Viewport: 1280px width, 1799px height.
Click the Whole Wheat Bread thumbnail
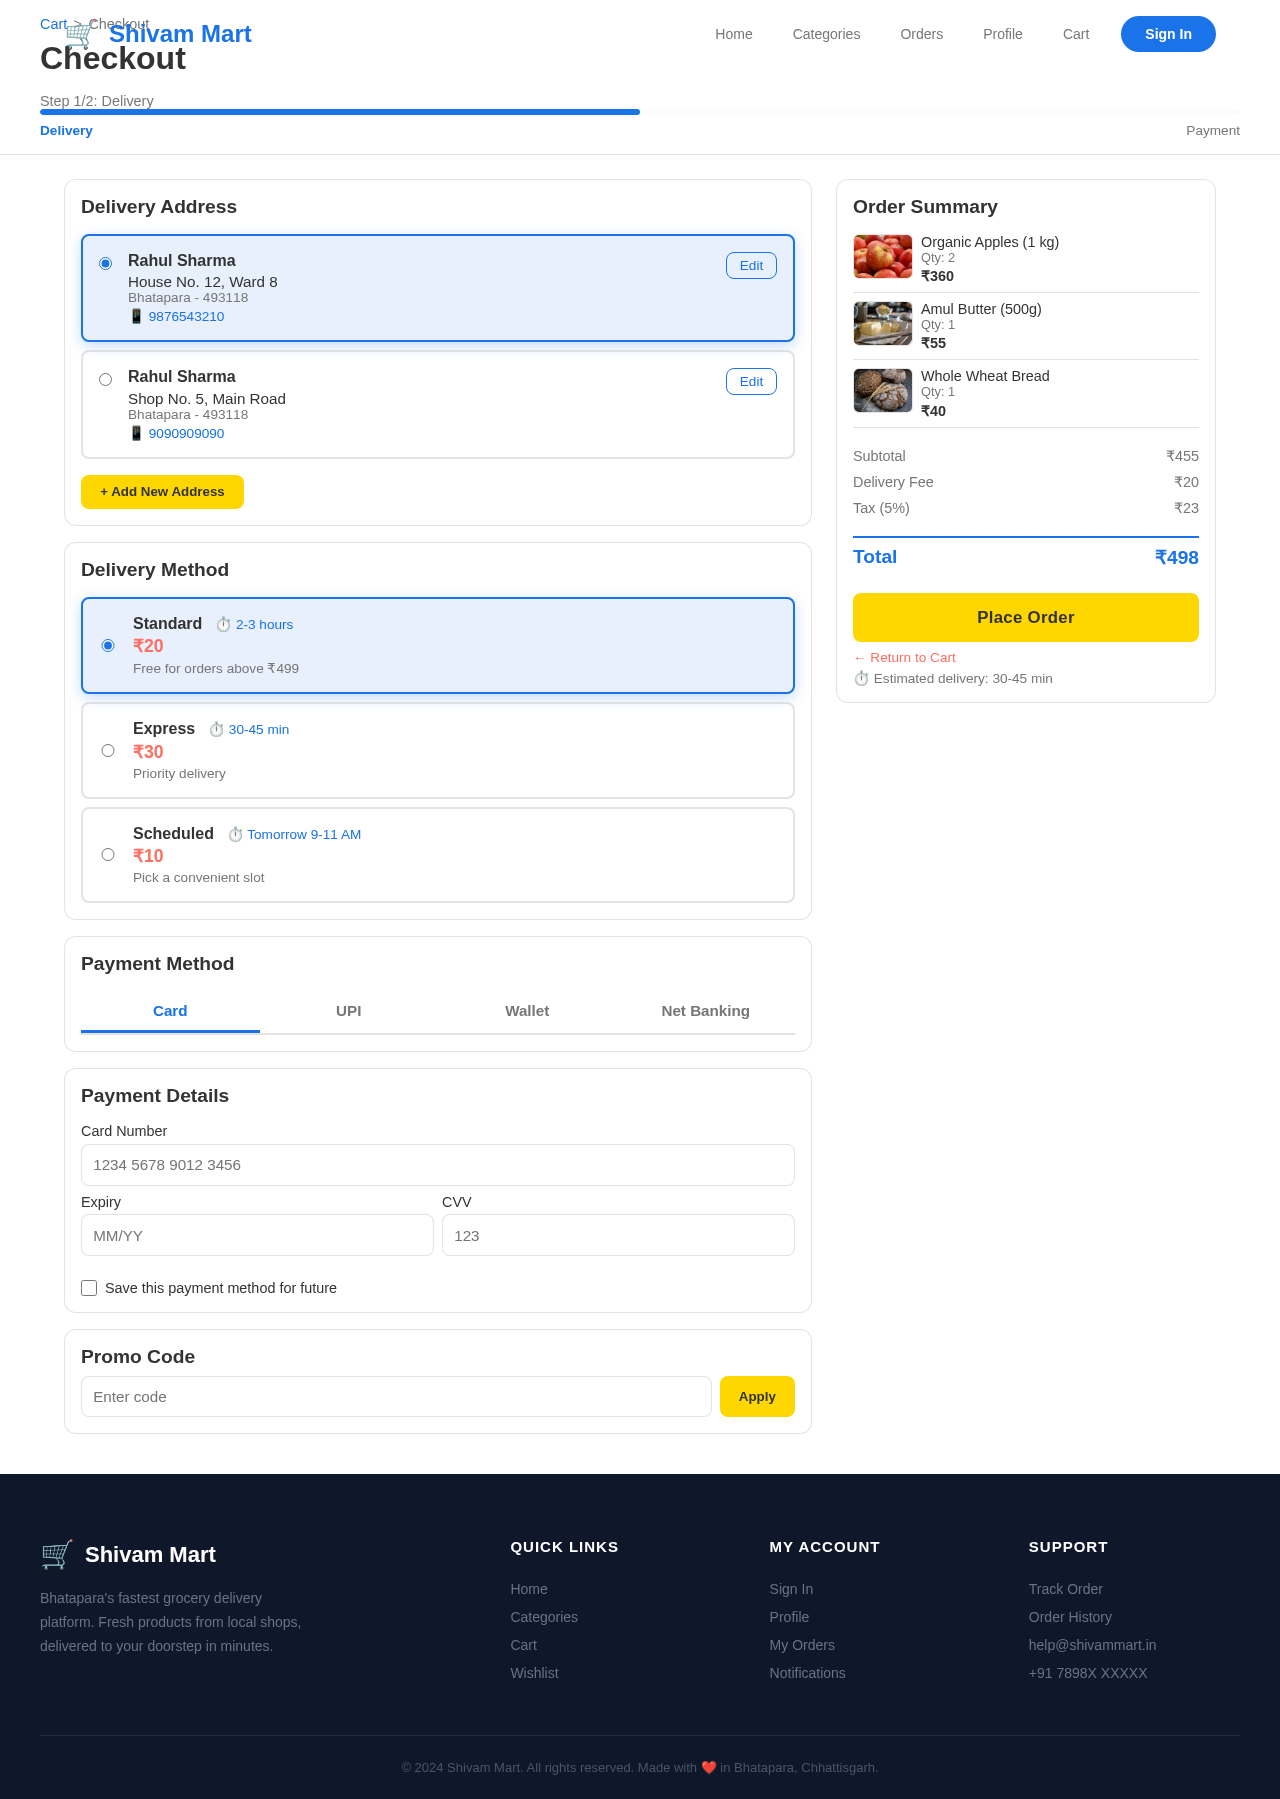(883, 390)
